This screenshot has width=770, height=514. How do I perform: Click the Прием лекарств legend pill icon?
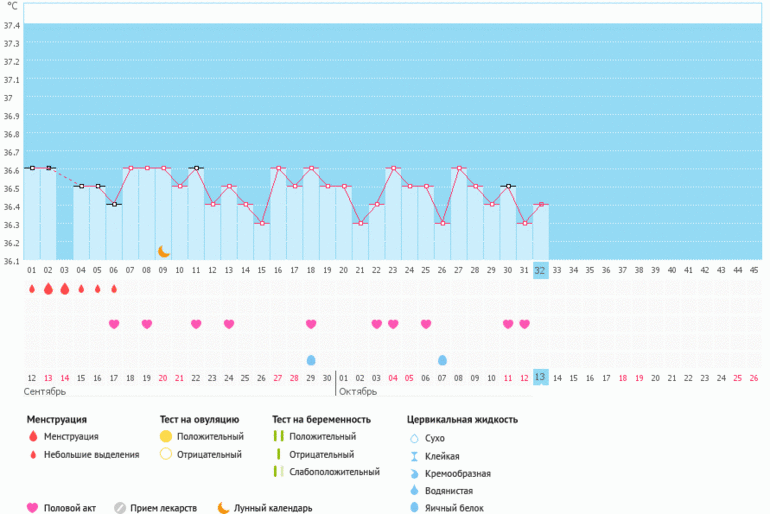pos(119,508)
